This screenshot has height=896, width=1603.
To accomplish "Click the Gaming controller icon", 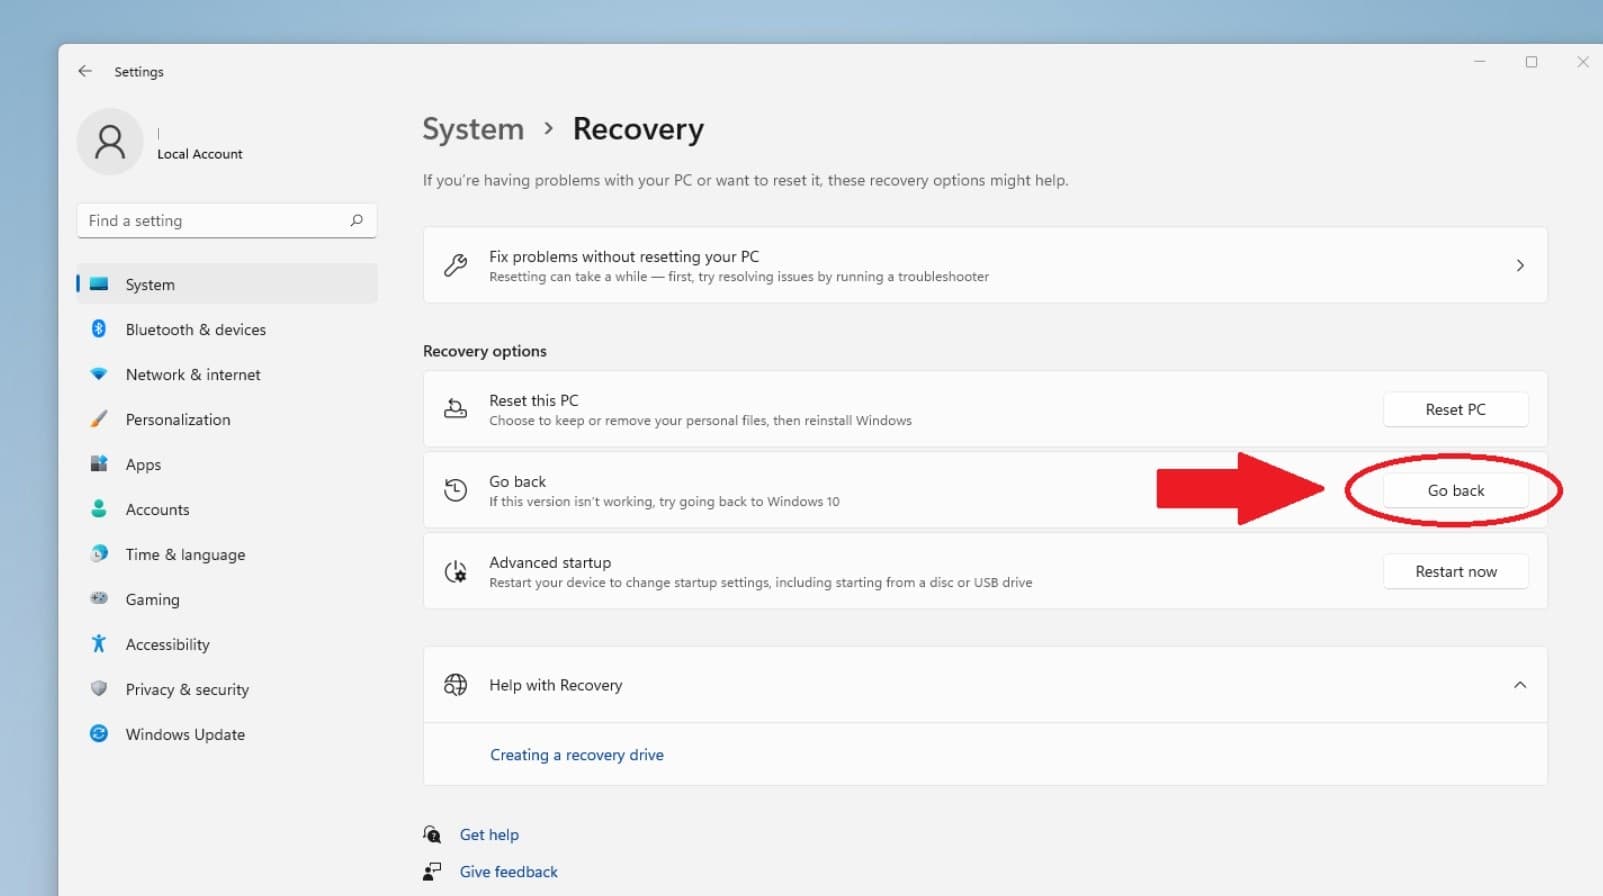I will click(99, 599).
